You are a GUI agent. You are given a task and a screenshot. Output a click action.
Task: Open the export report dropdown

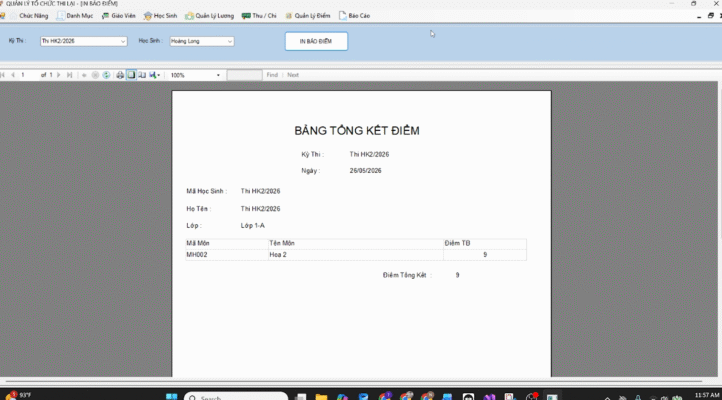coord(155,75)
